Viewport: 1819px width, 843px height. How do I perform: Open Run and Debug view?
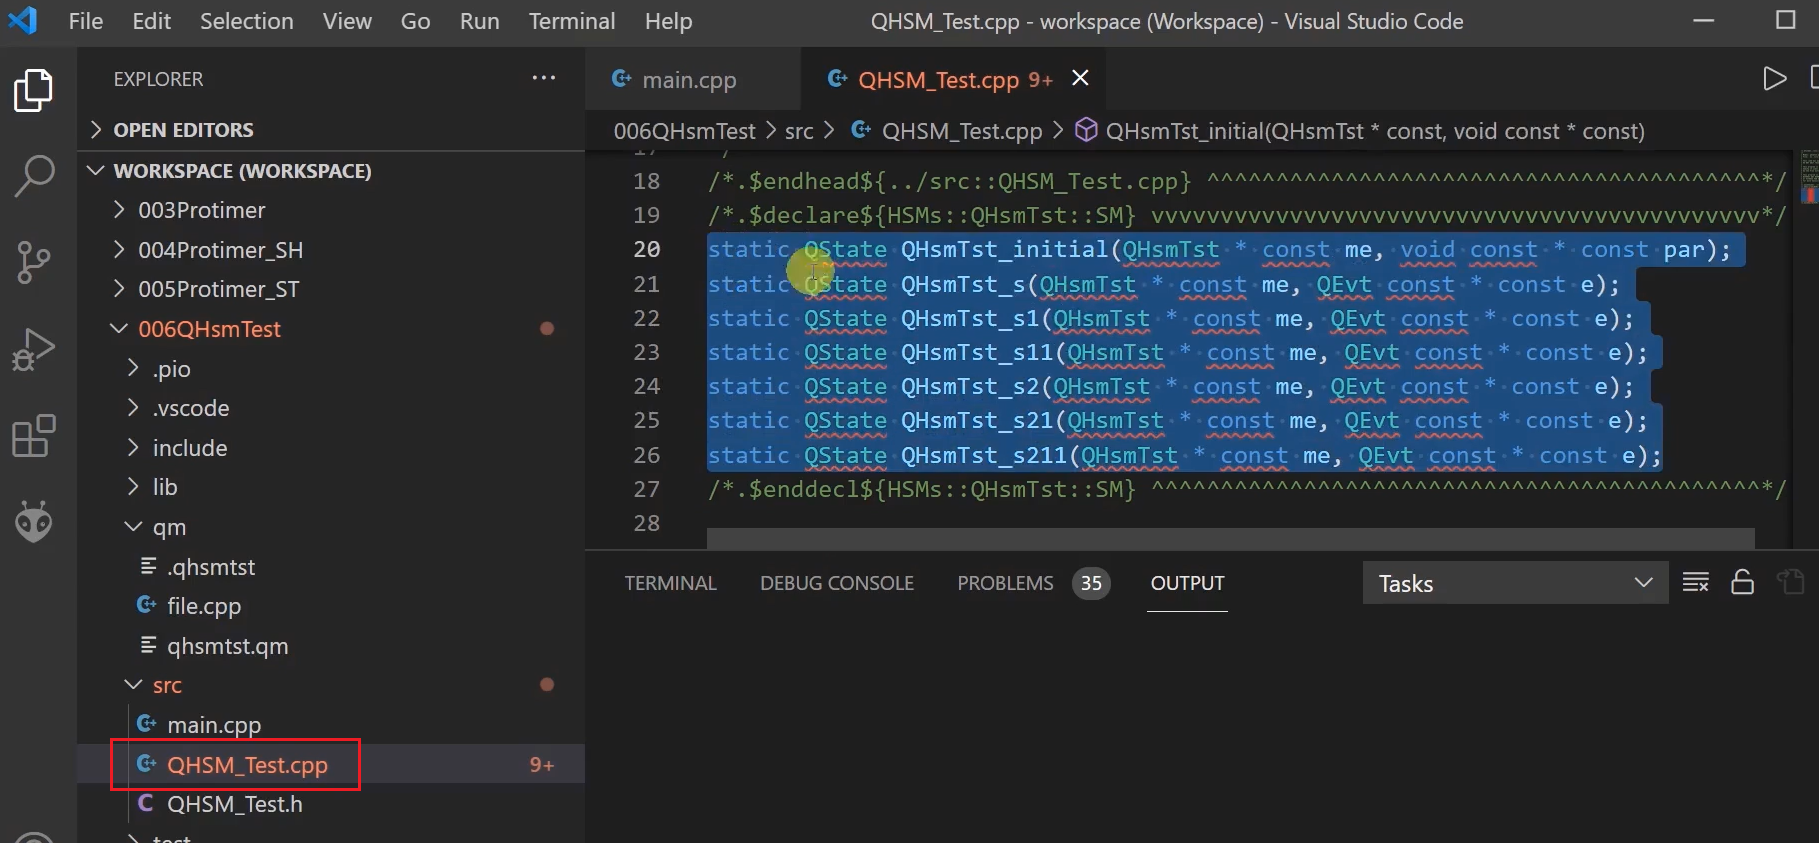(x=33, y=349)
